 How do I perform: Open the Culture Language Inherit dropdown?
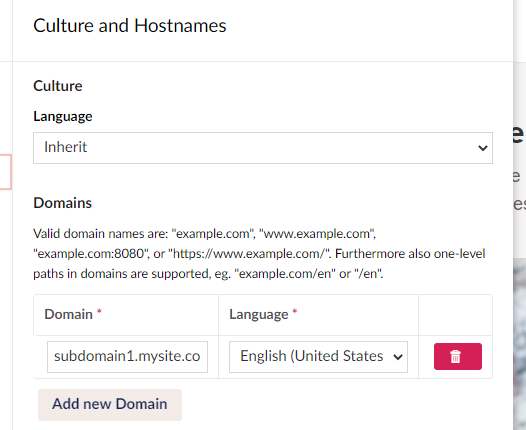263,148
